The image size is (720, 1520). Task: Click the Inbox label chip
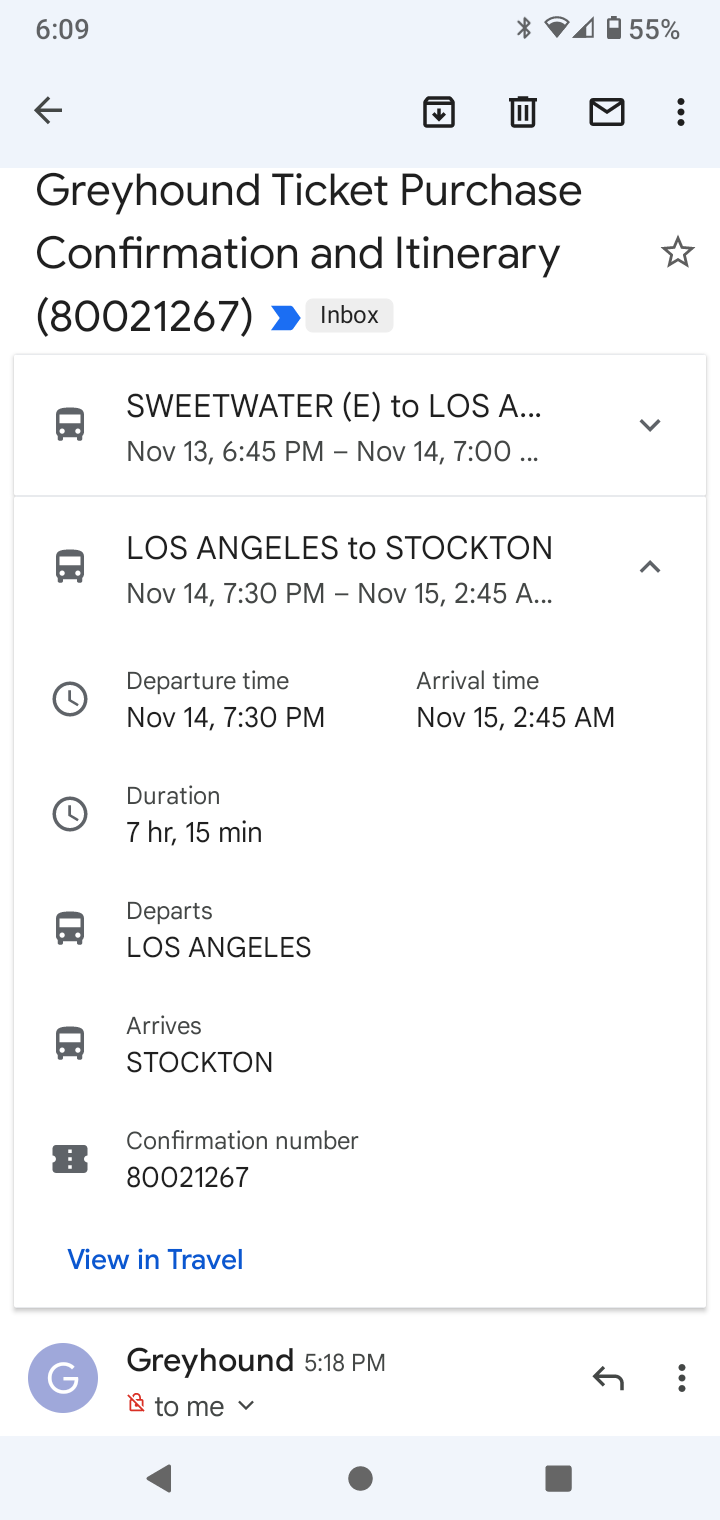[349, 316]
